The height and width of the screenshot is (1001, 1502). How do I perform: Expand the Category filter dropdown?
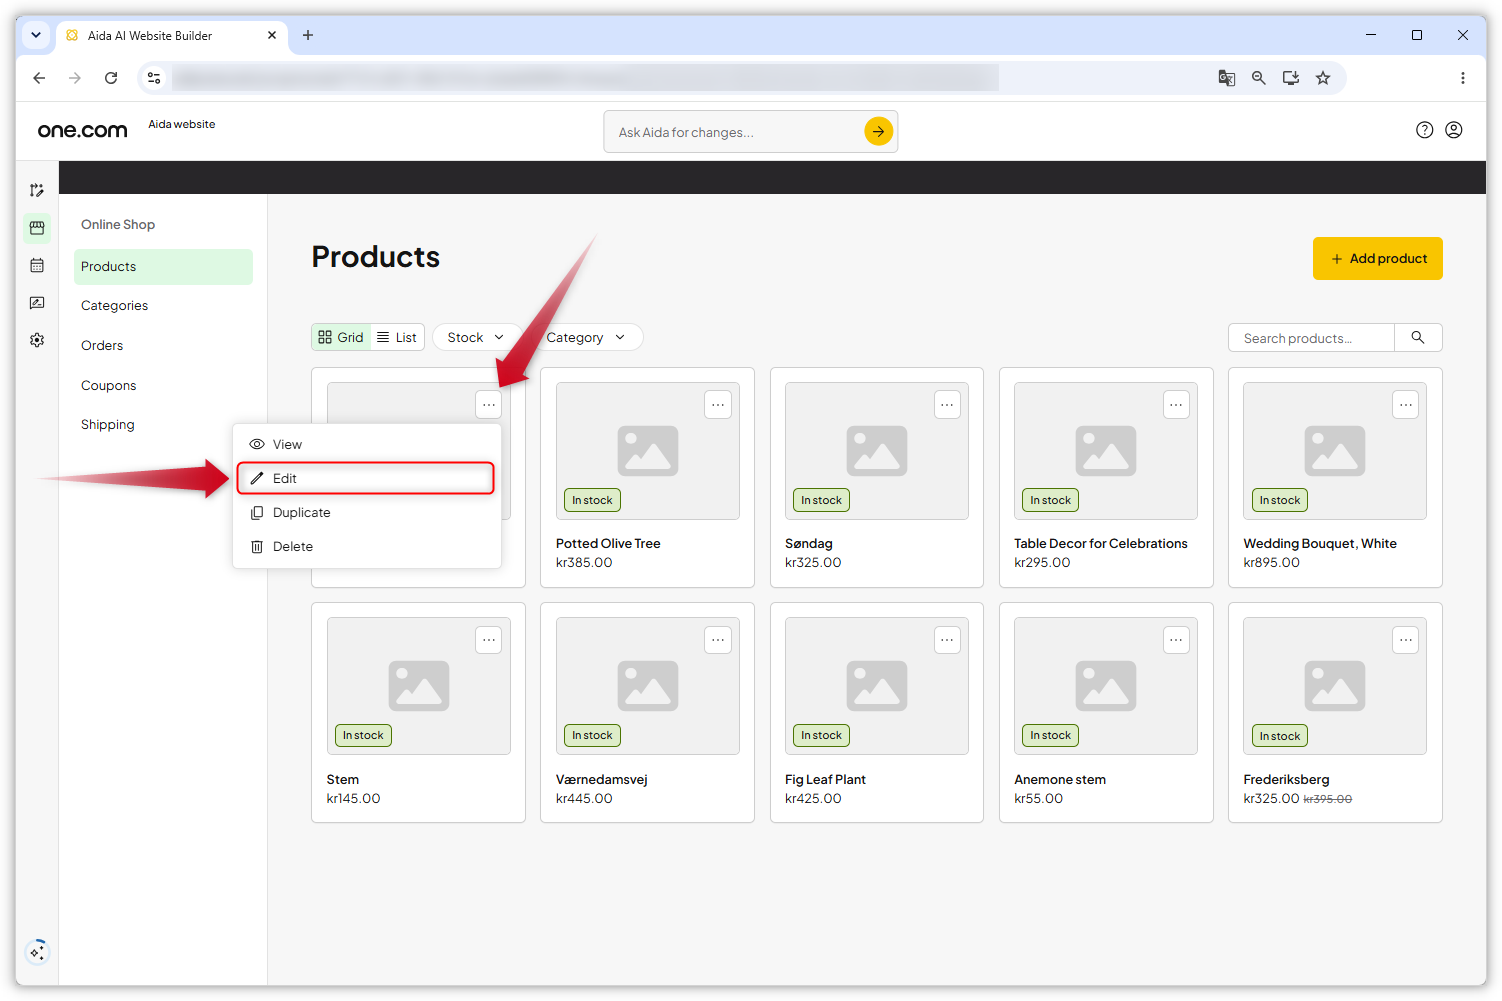[586, 337]
